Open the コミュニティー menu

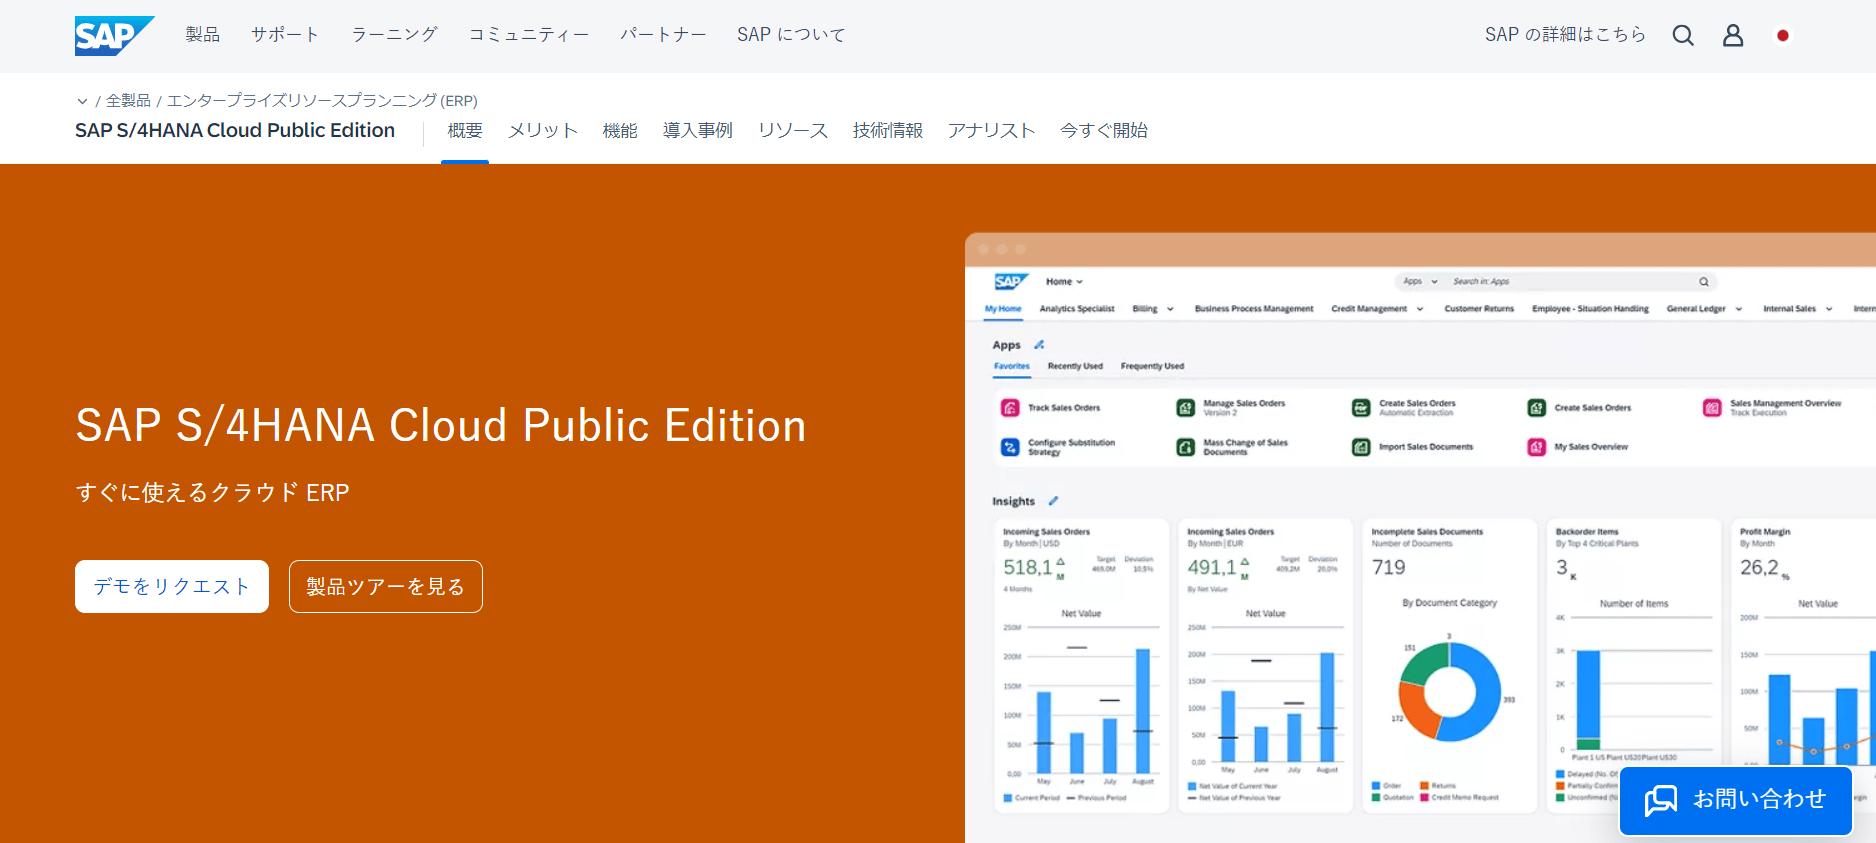tap(529, 35)
